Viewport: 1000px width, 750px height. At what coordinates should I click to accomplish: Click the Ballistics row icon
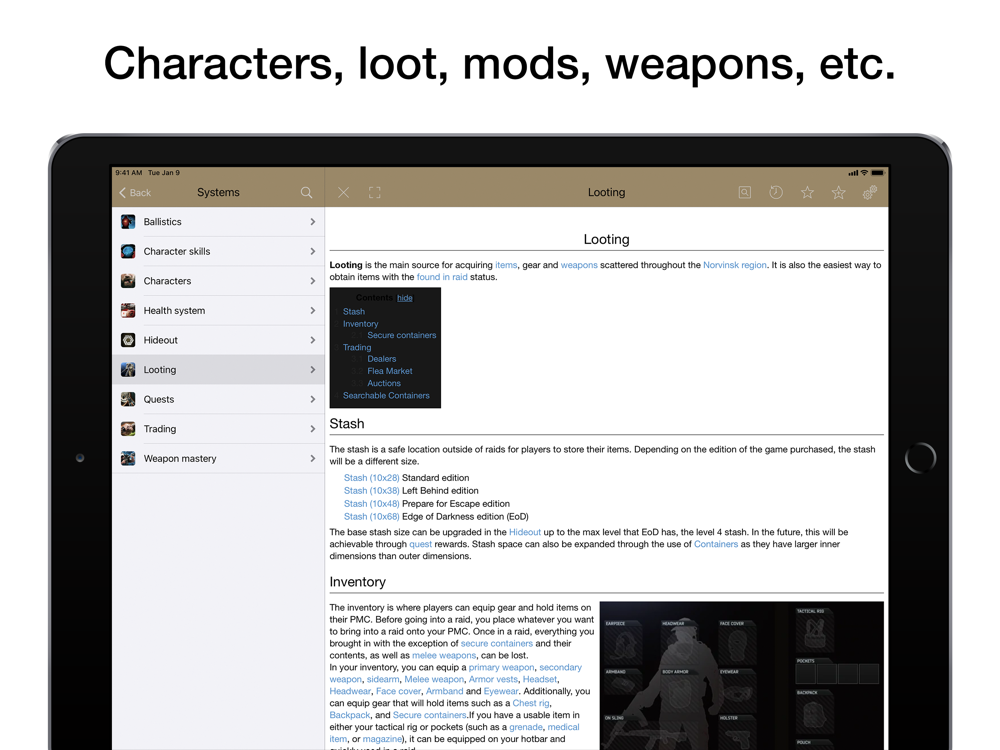pos(128,222)
